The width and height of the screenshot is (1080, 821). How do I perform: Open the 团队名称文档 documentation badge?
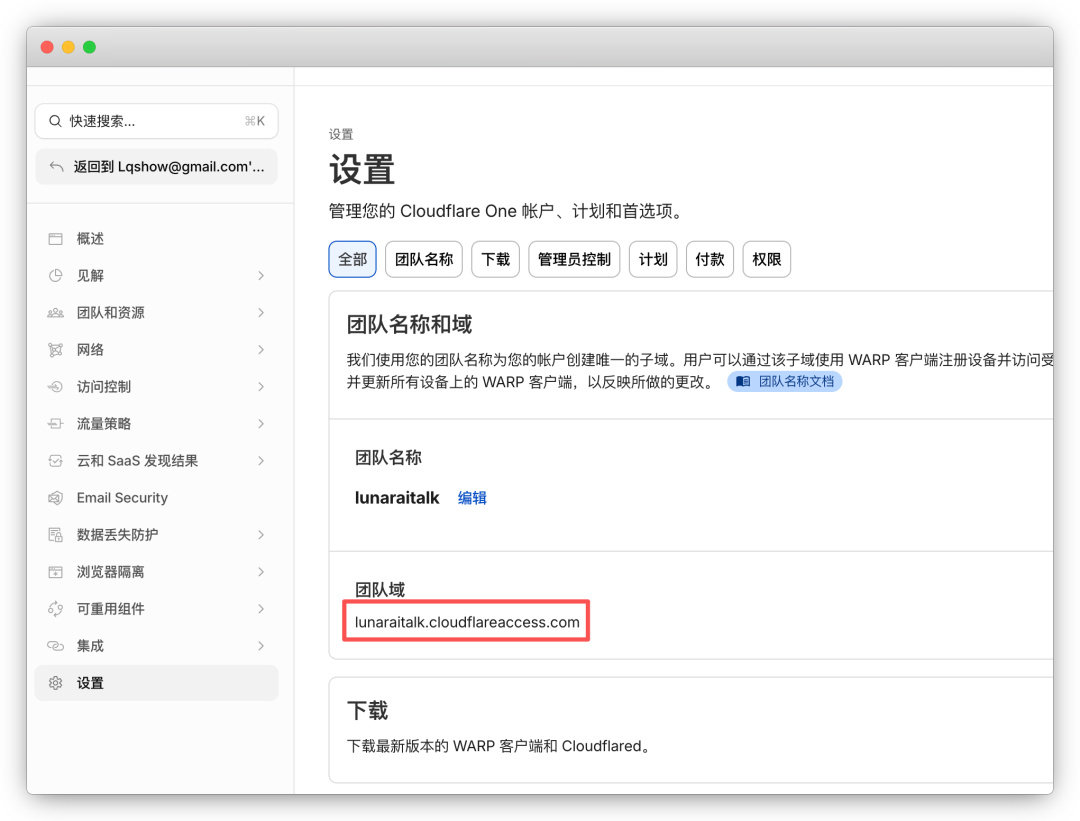tap(784, 381)
